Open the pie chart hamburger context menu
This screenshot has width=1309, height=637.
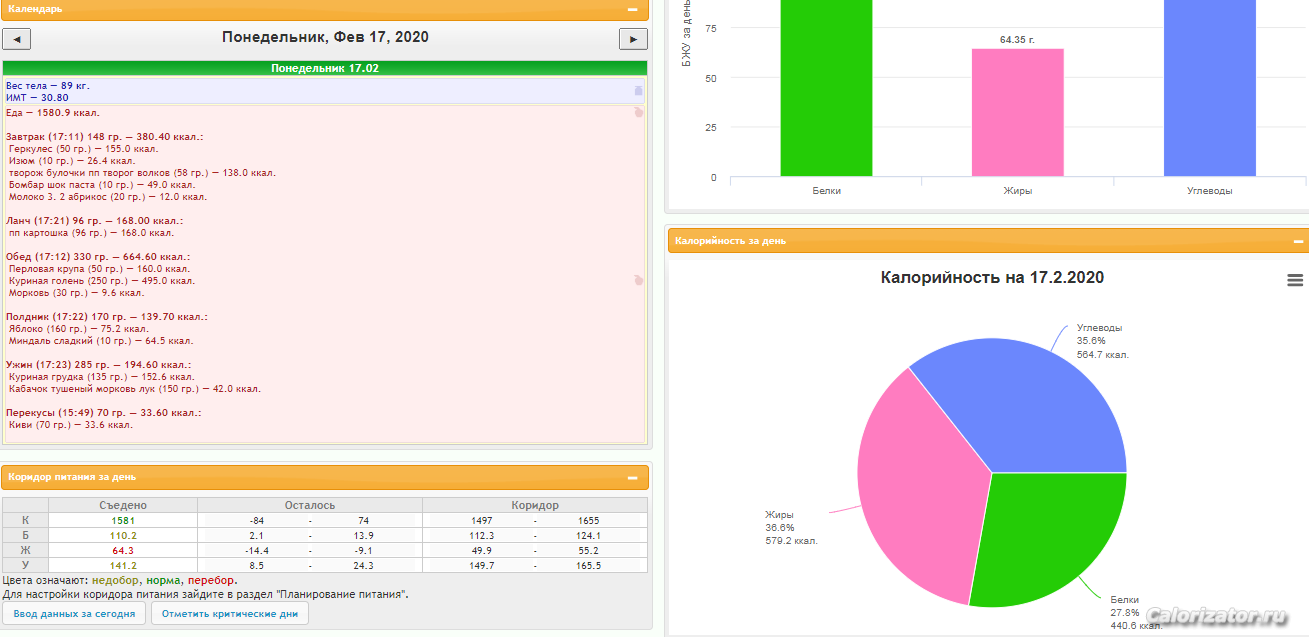coord(1295,281)
